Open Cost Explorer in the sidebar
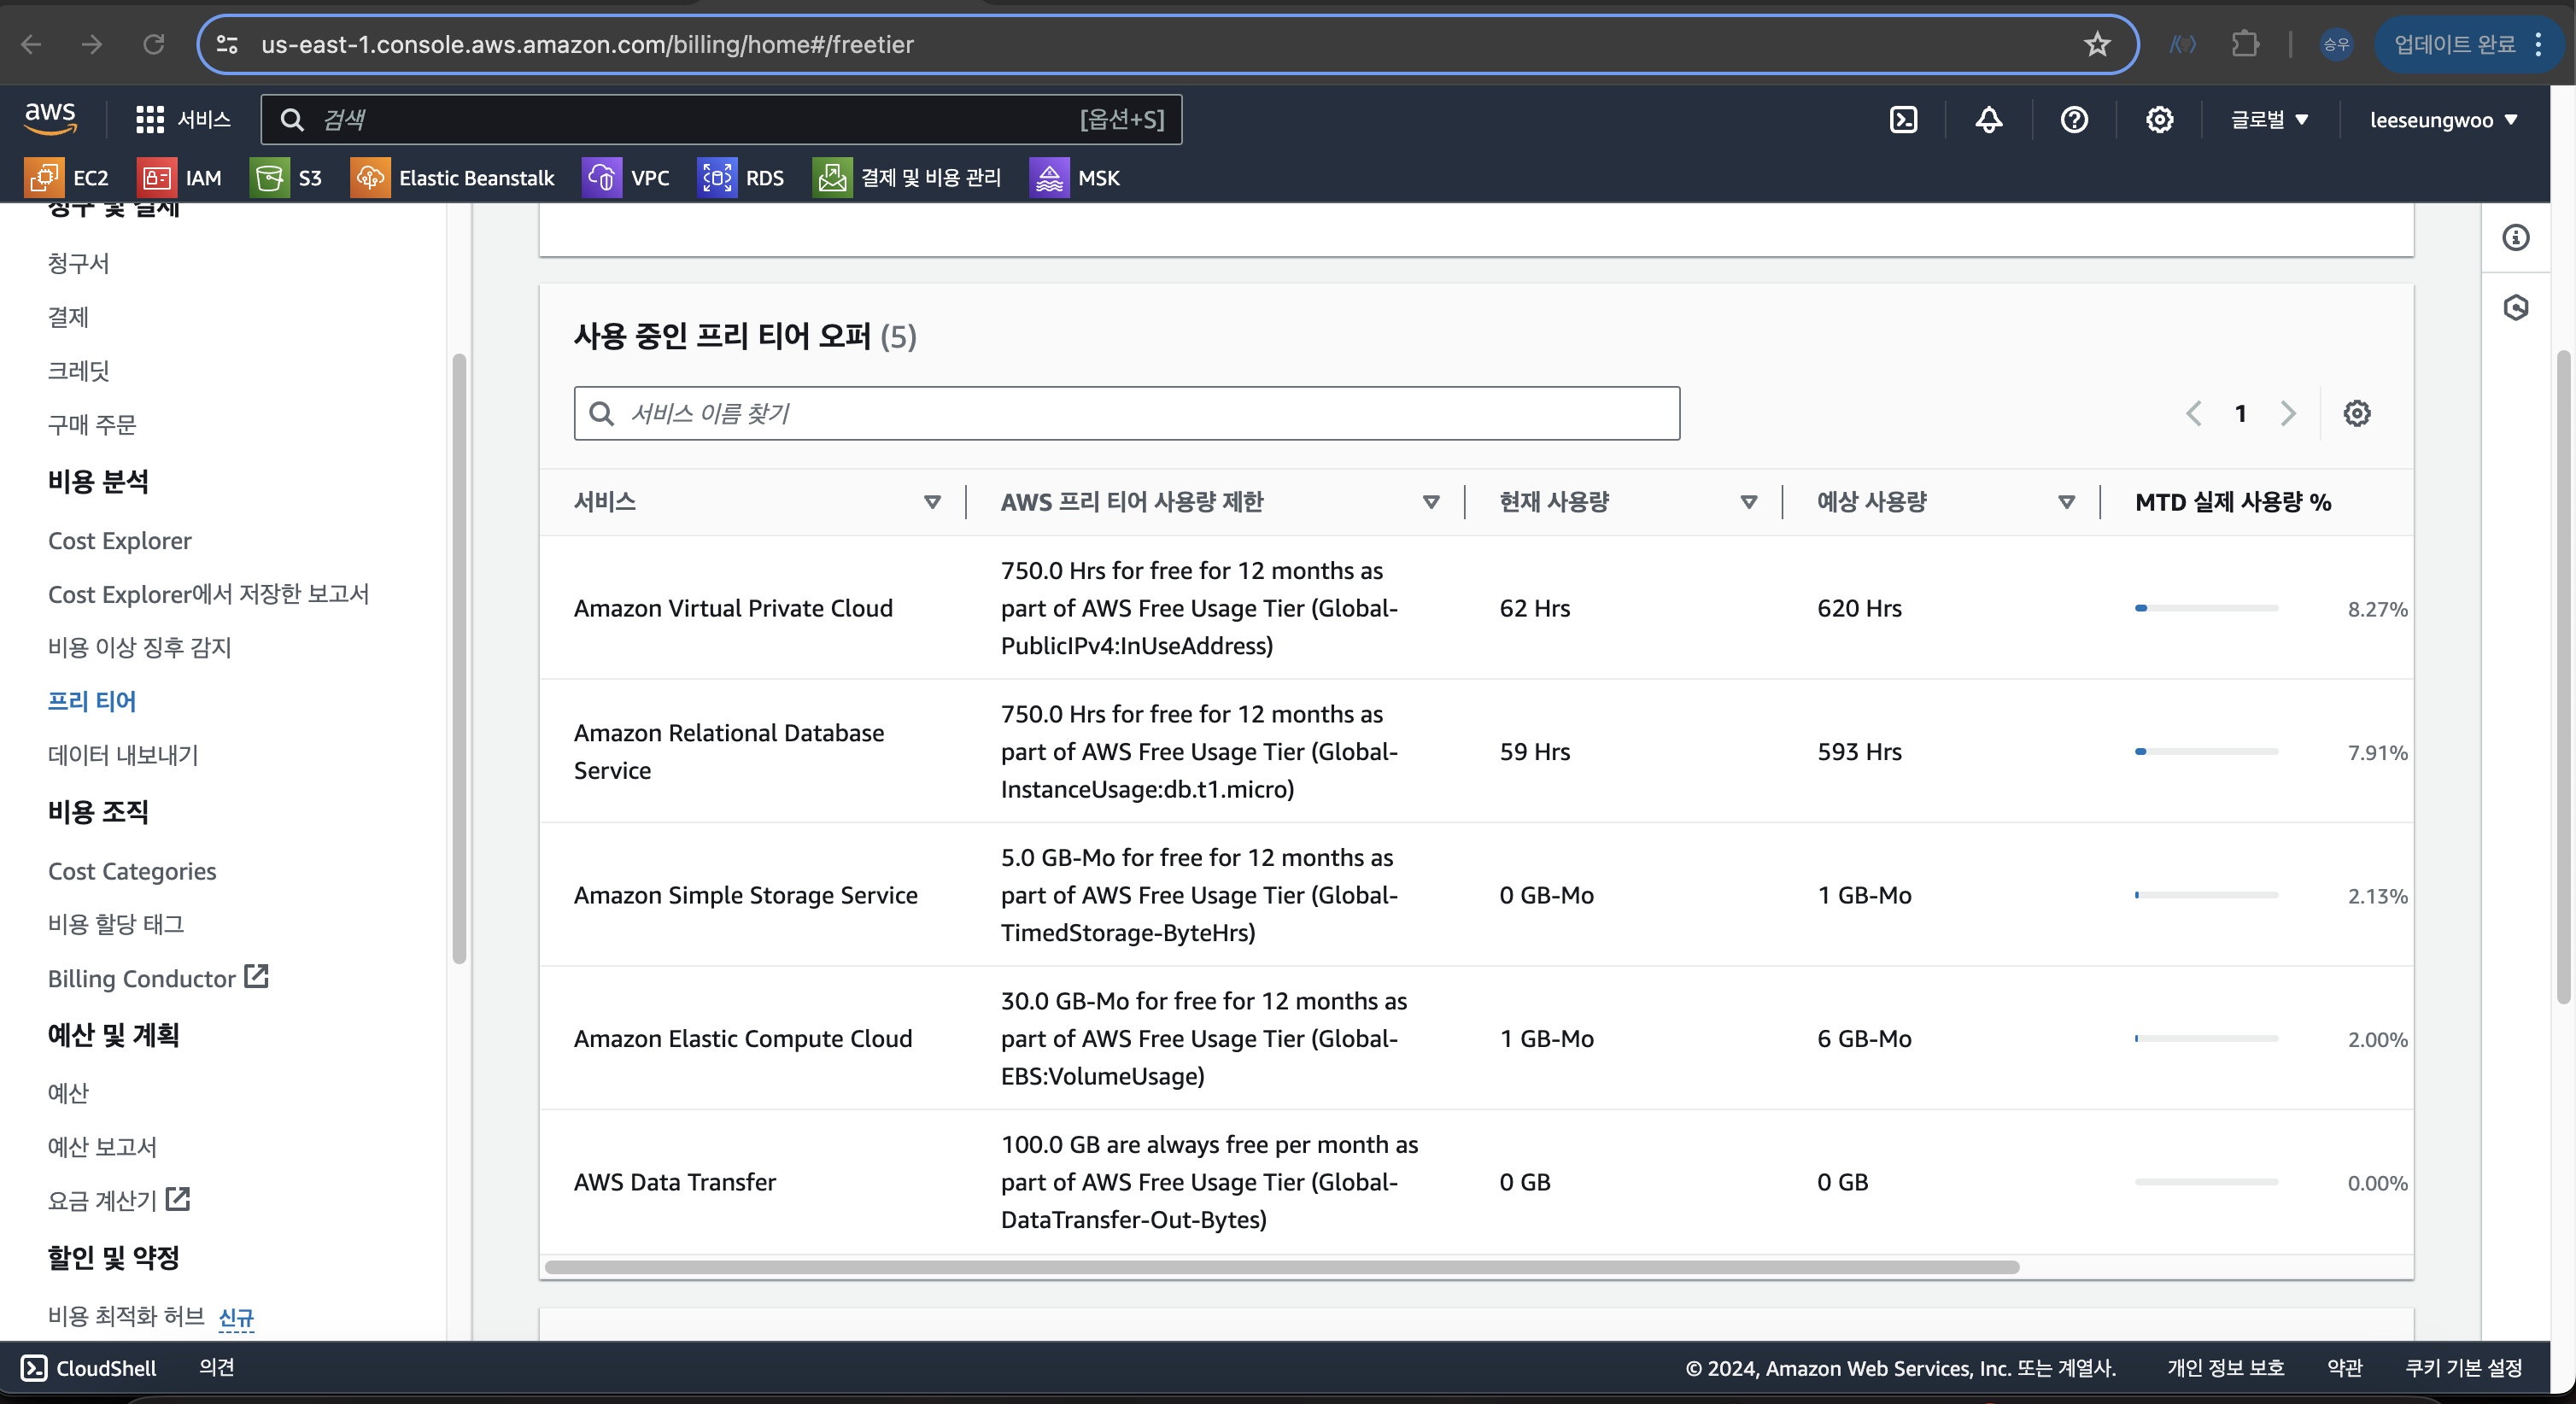This screenshot has width=2576, height=1404. [x=120, y=541]
